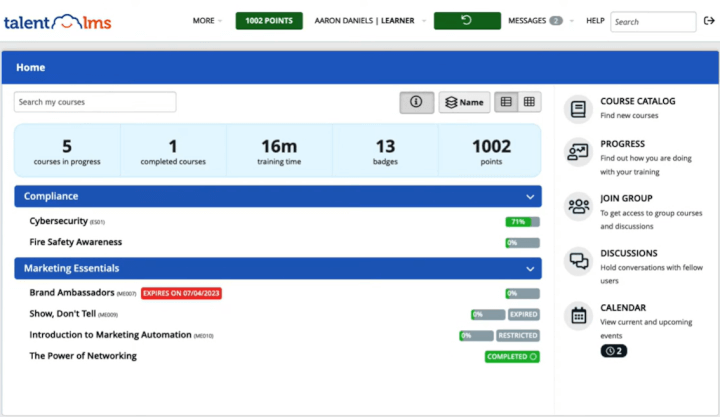Toggle the course info button
720x417 pixels.
(417, 102)
